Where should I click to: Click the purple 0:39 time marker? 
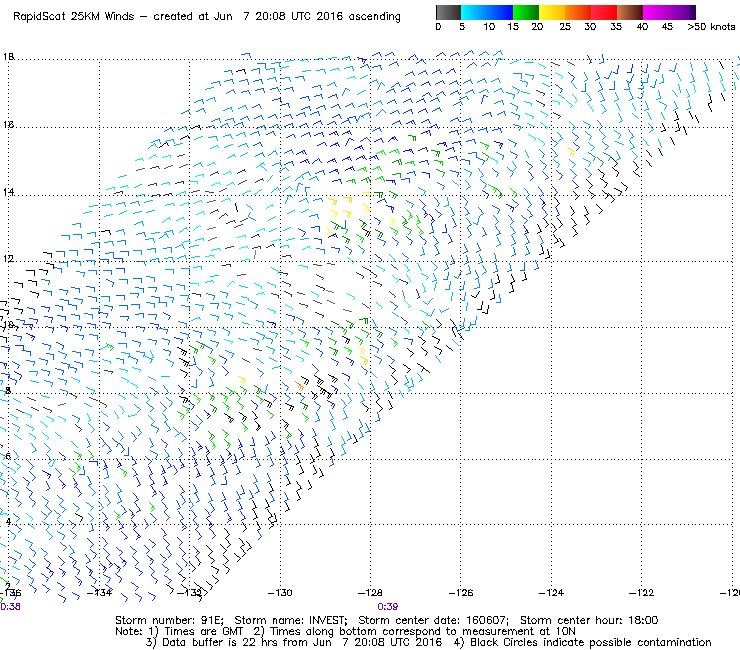387,607
